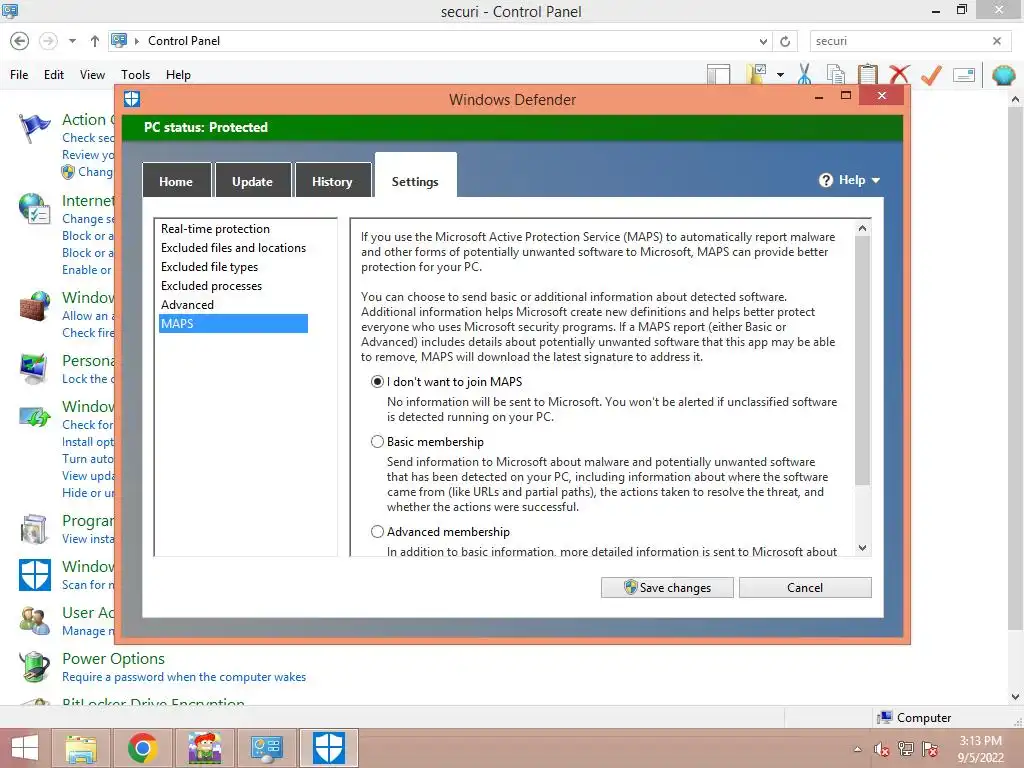Click the Refresh icon beside address bar
The image size is (1024, 768).
click(785, 41)
